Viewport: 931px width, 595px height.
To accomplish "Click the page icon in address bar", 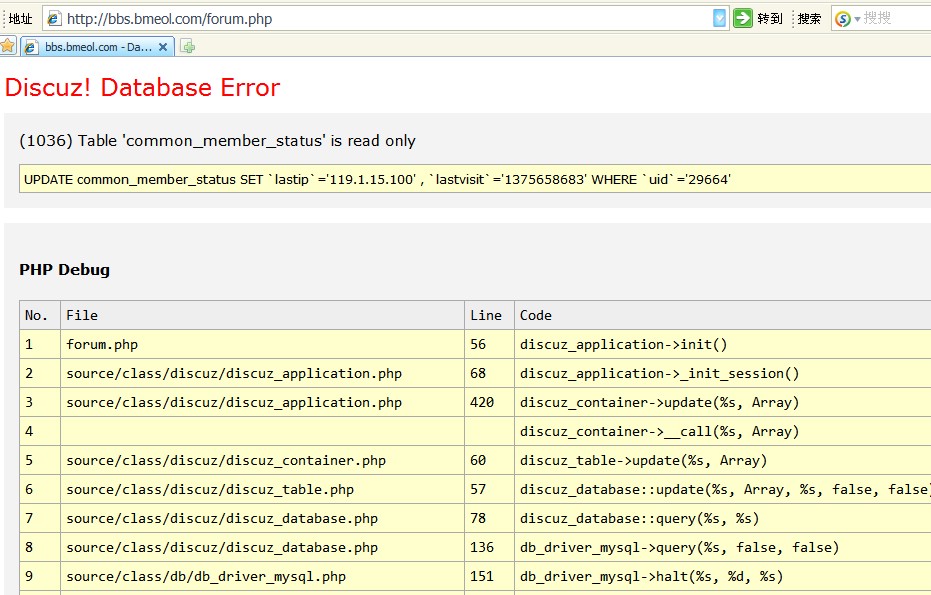I will tap(54, 19).
